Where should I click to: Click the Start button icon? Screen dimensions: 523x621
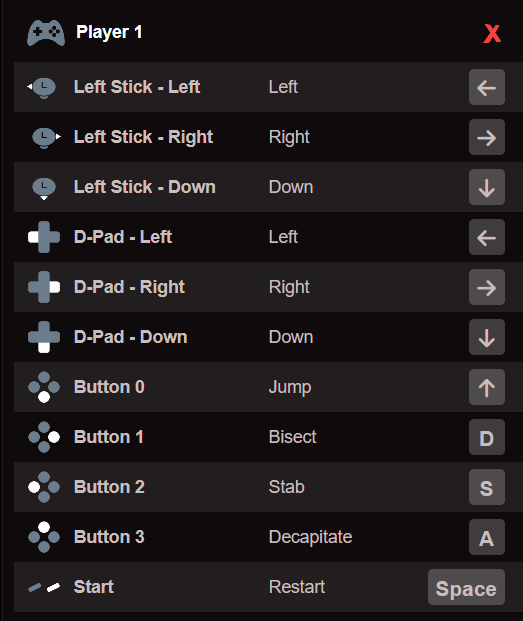44,587
